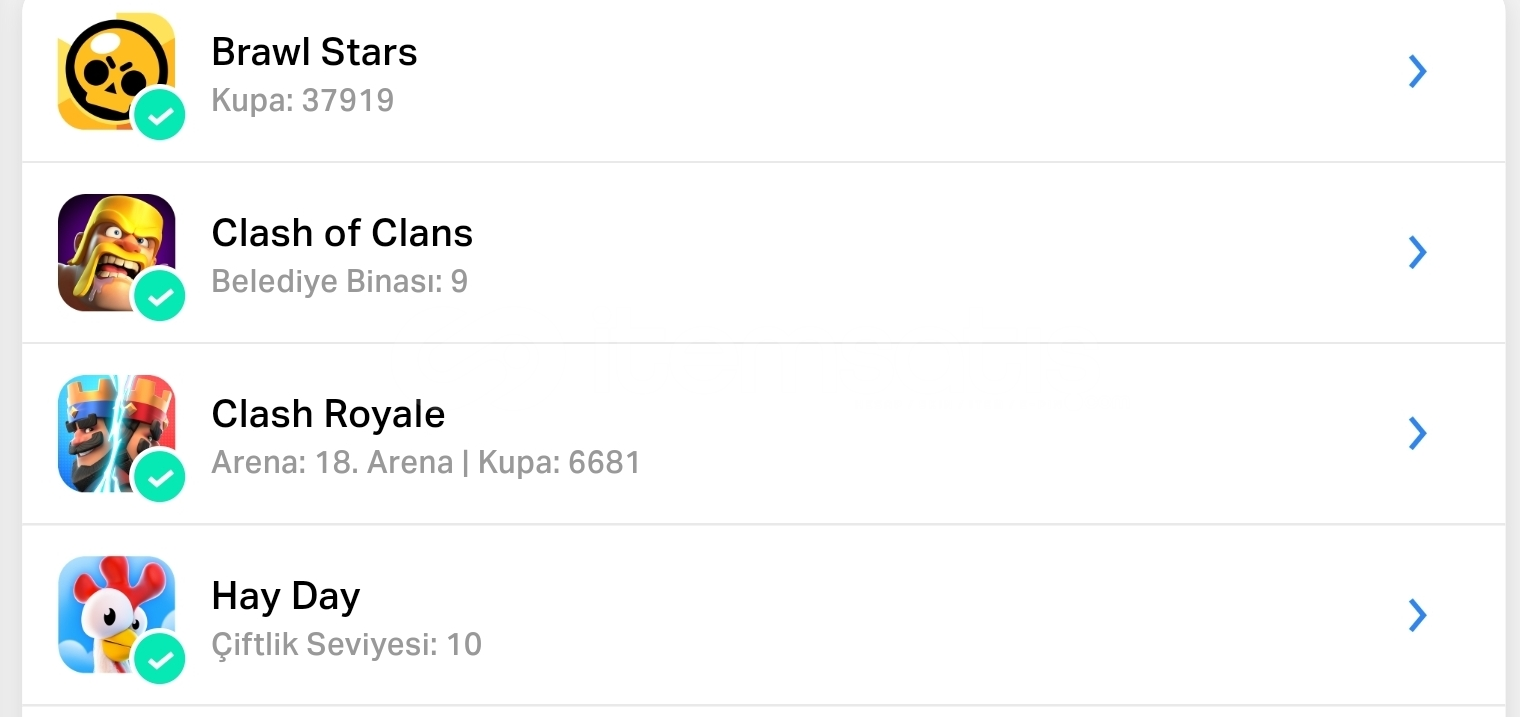
Task: Expand Clash of Clans row chevron arrow
Action: point(1417,252)
